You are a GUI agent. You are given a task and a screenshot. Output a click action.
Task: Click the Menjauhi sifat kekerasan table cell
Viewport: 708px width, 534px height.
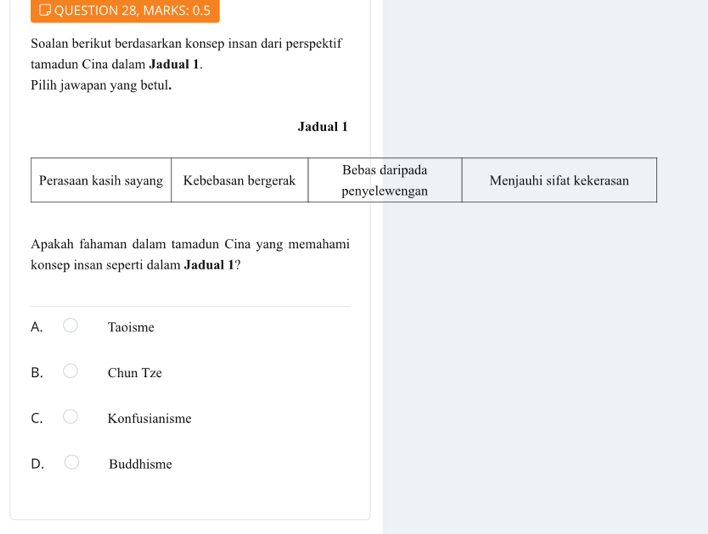coord(559,180)
